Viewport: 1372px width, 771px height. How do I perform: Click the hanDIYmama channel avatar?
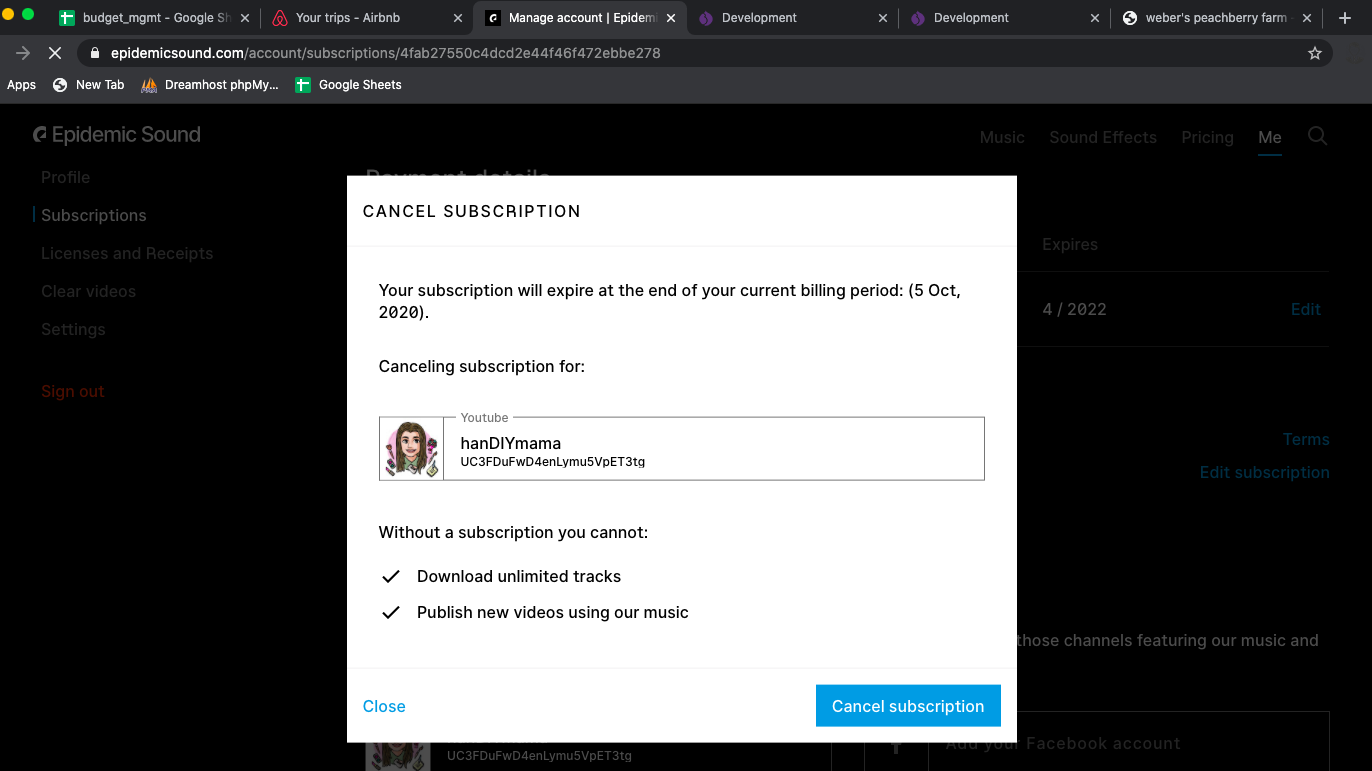pos(411,448)
